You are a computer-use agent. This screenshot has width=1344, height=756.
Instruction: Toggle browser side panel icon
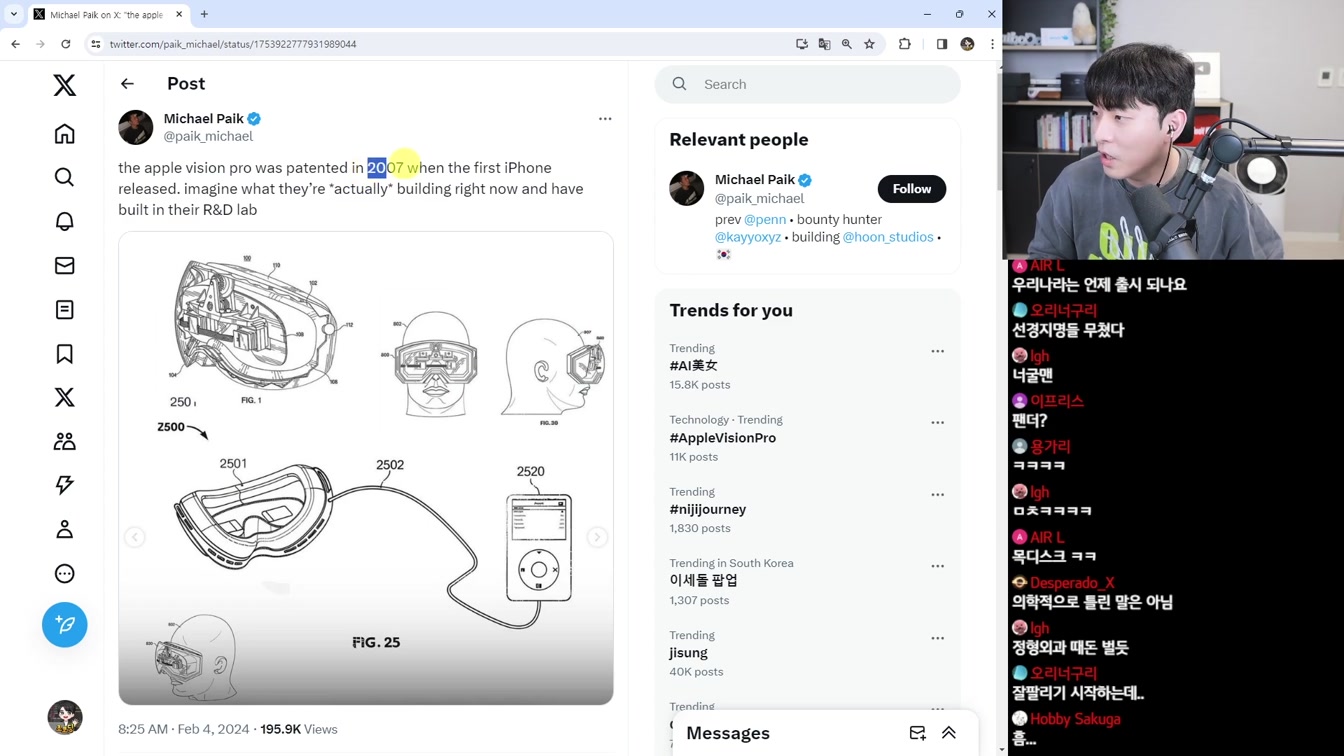click(942, 44)
